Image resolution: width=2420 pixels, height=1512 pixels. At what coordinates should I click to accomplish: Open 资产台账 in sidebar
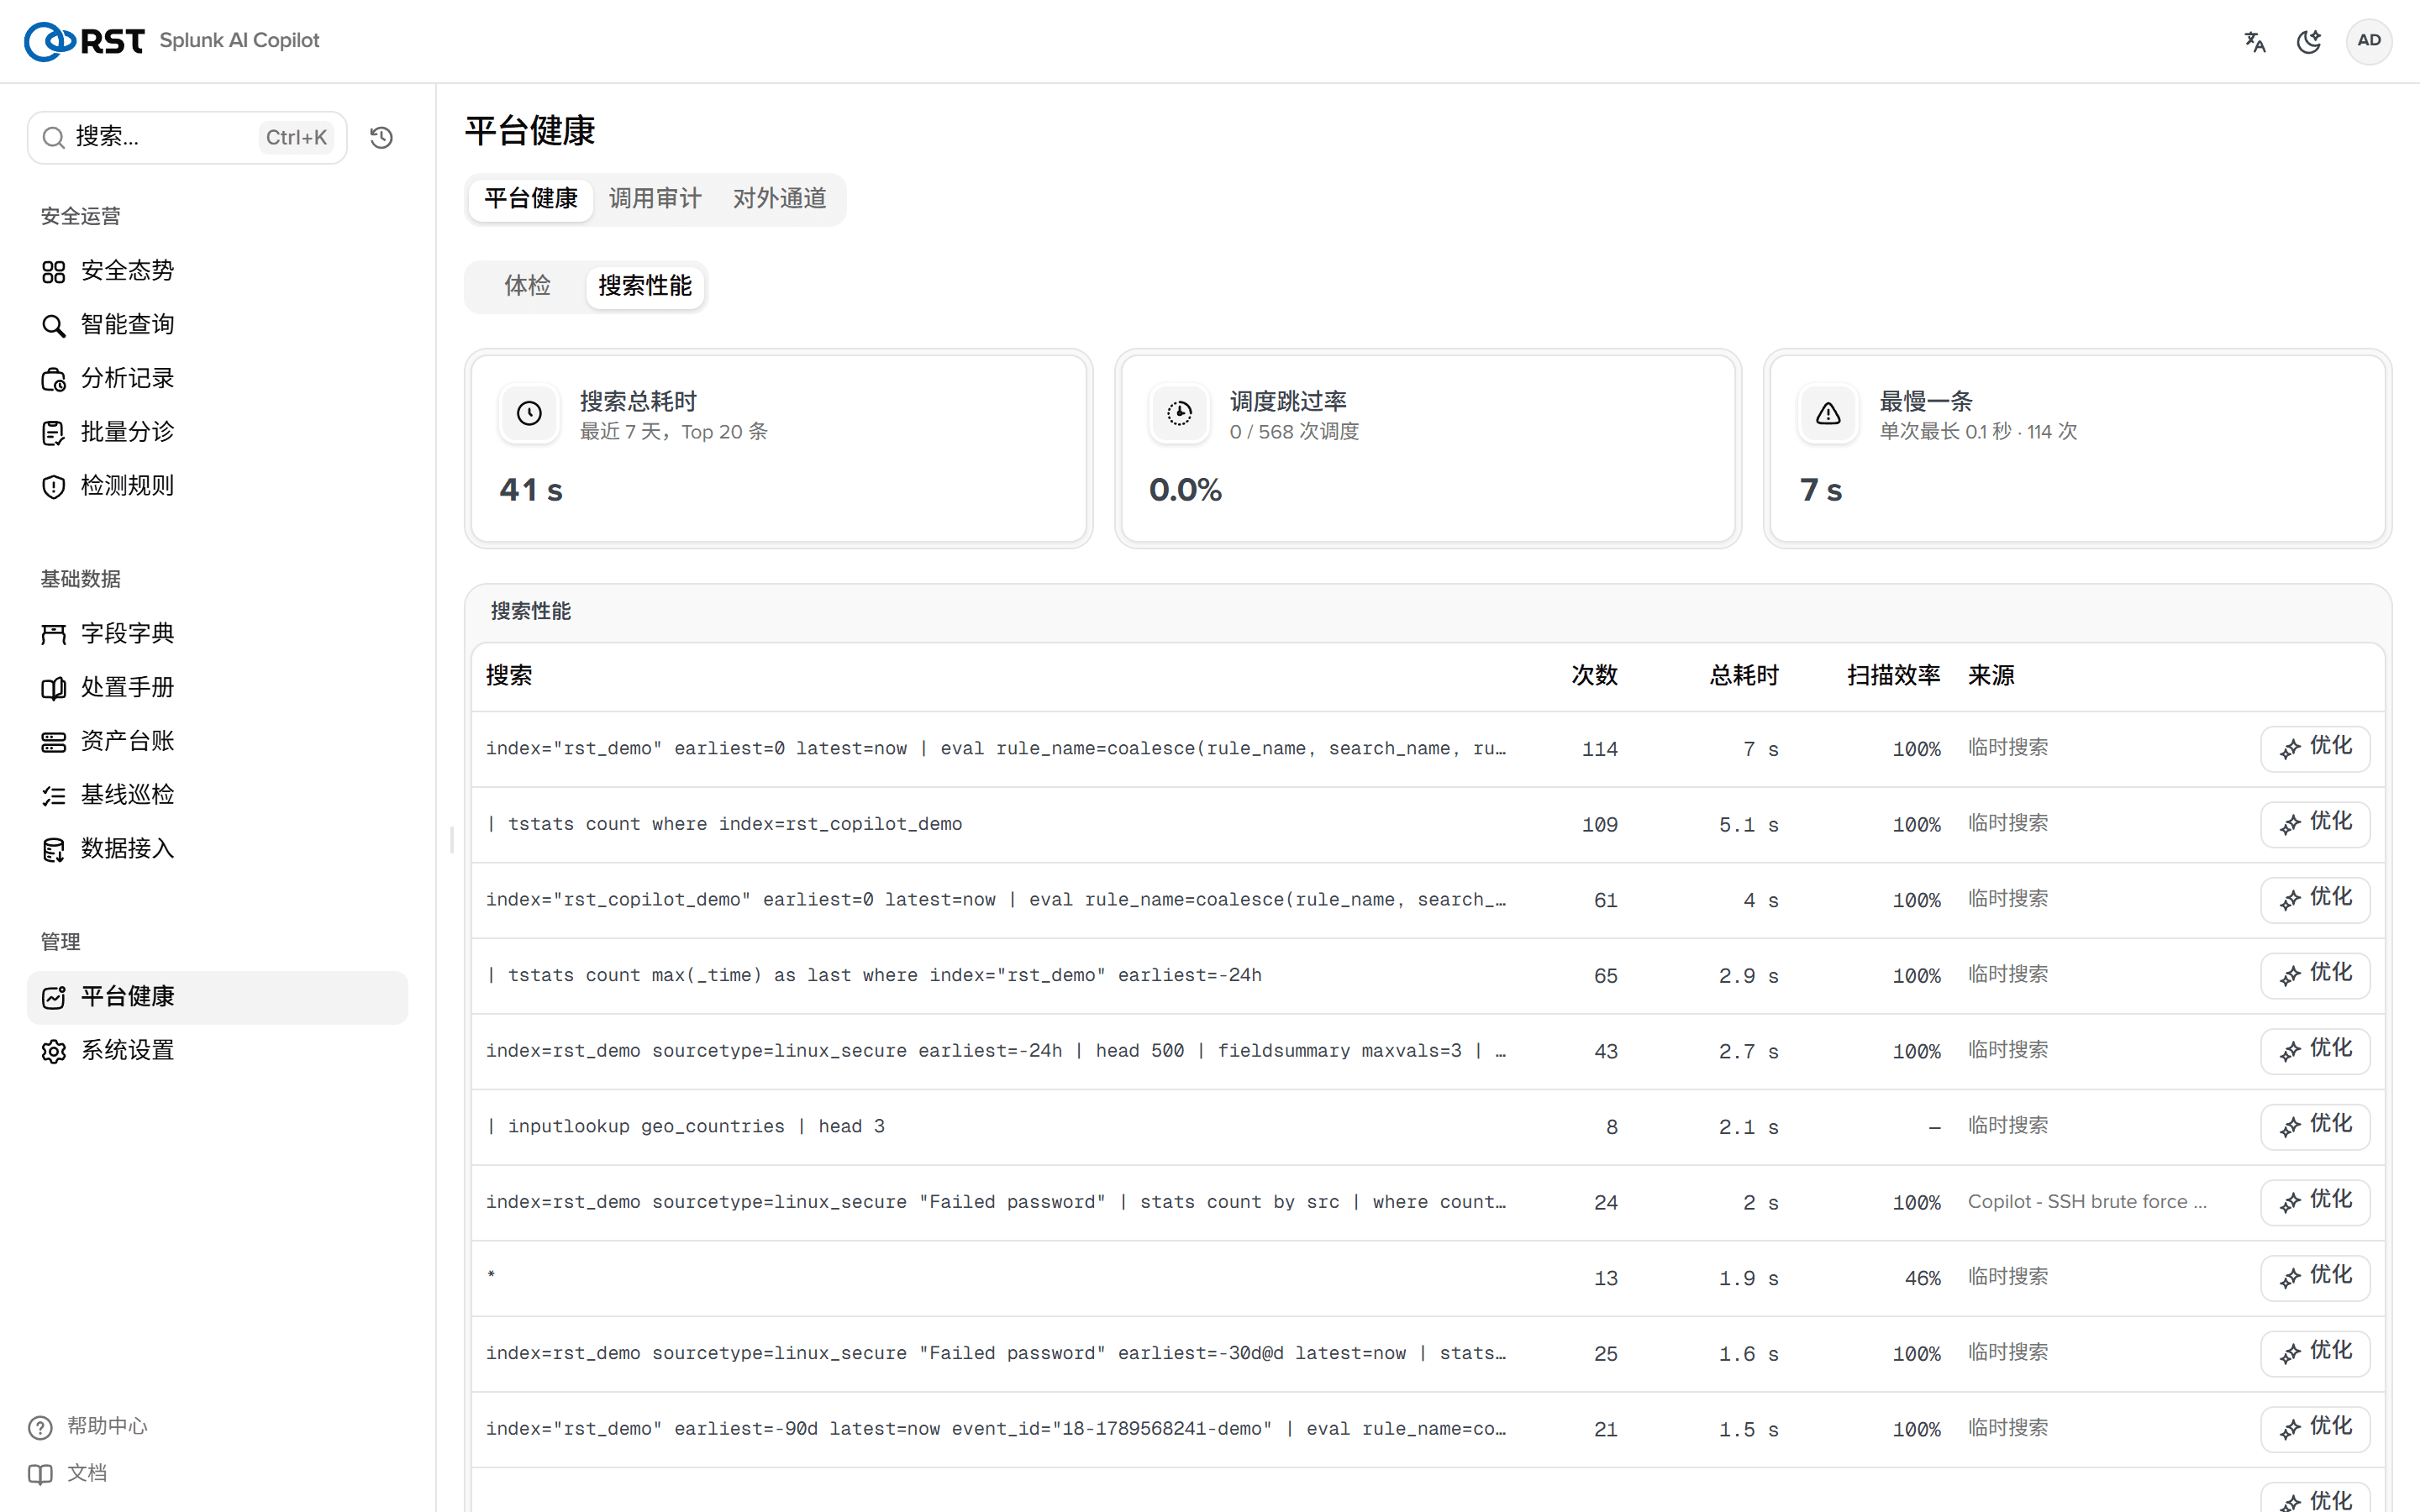217,741
